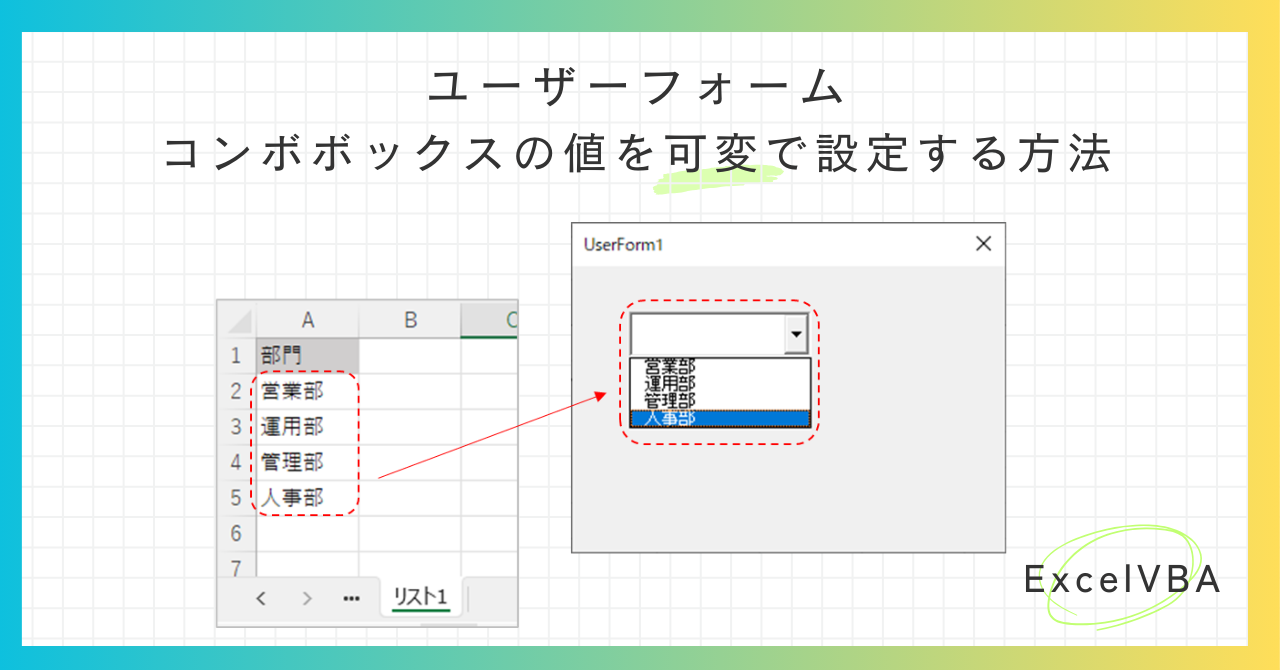Open the combo box dropdown arrow
1280x670 pixels.
point(796,335)
